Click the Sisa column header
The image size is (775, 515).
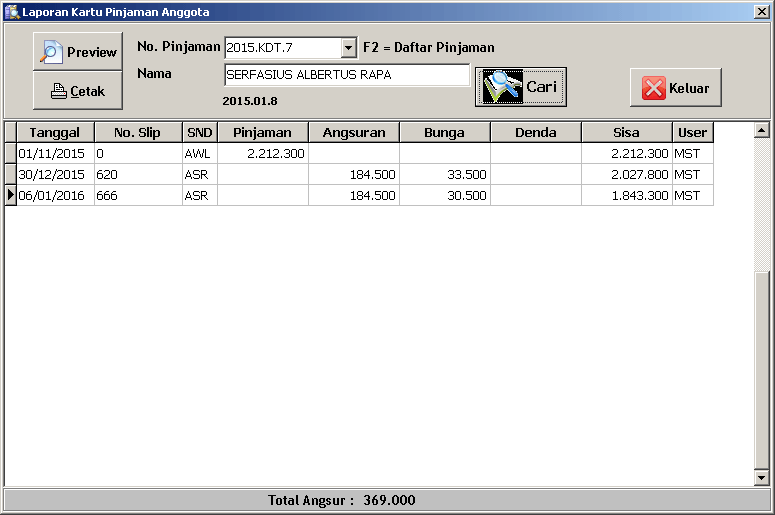click(627, 132)
